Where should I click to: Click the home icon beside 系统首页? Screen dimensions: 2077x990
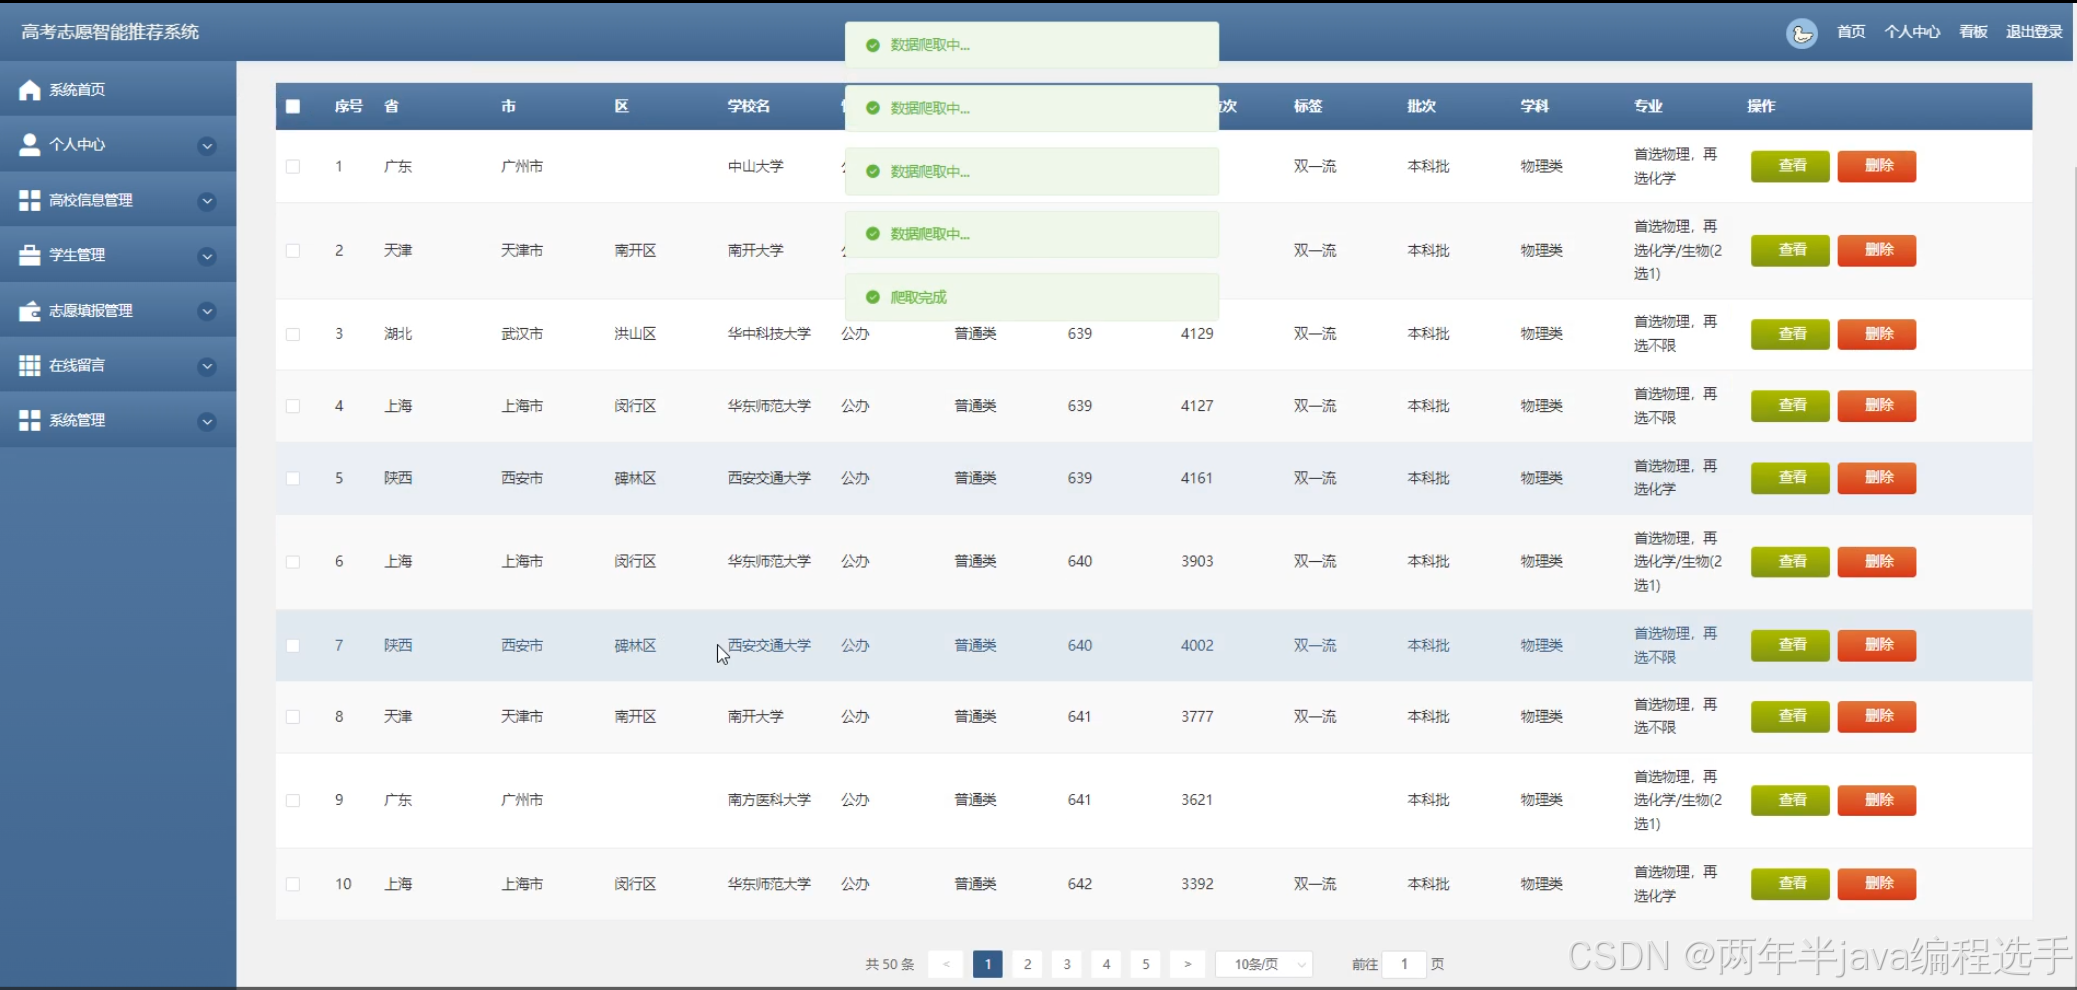pos(30,90)
